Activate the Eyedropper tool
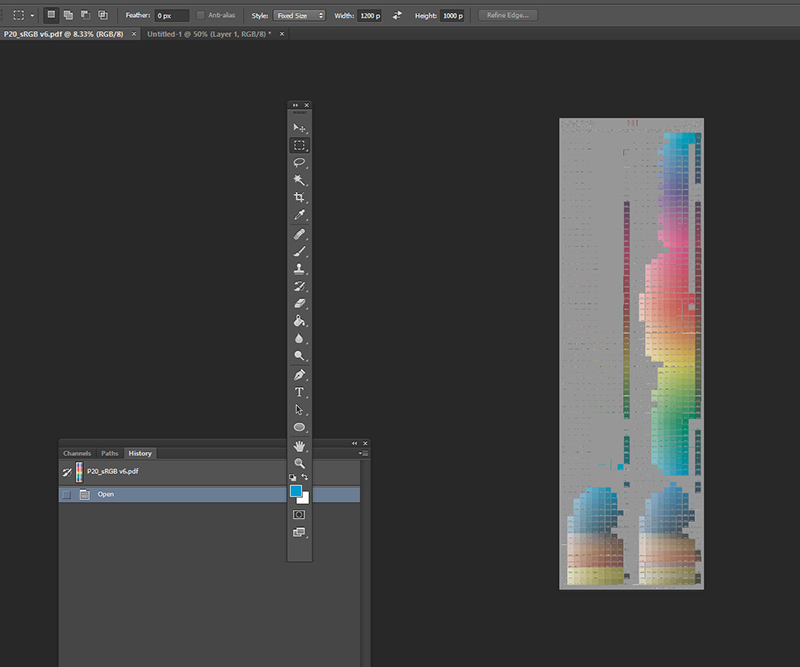 [299, 215]
